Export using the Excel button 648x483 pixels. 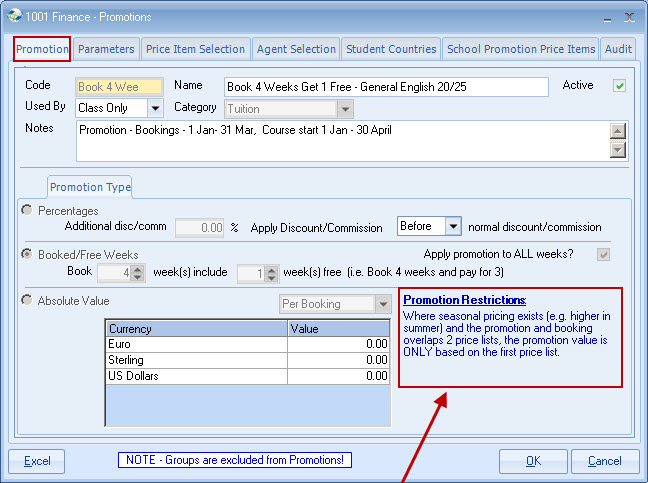pos(37,461)
